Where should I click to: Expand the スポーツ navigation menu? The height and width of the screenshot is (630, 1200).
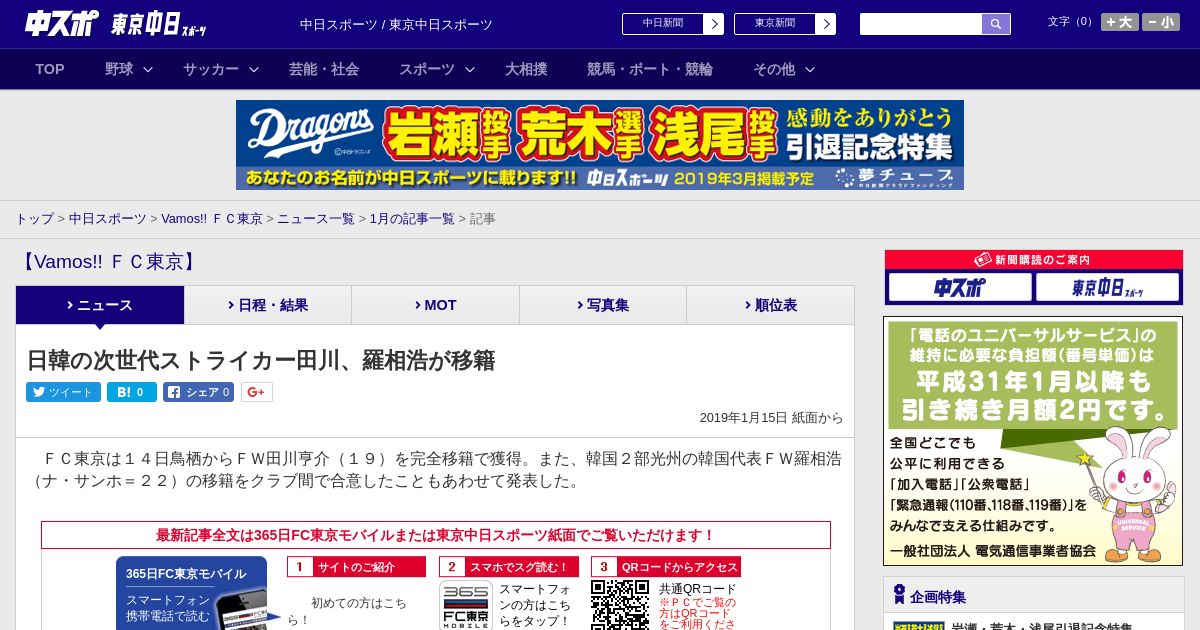(x=437, y=69)
